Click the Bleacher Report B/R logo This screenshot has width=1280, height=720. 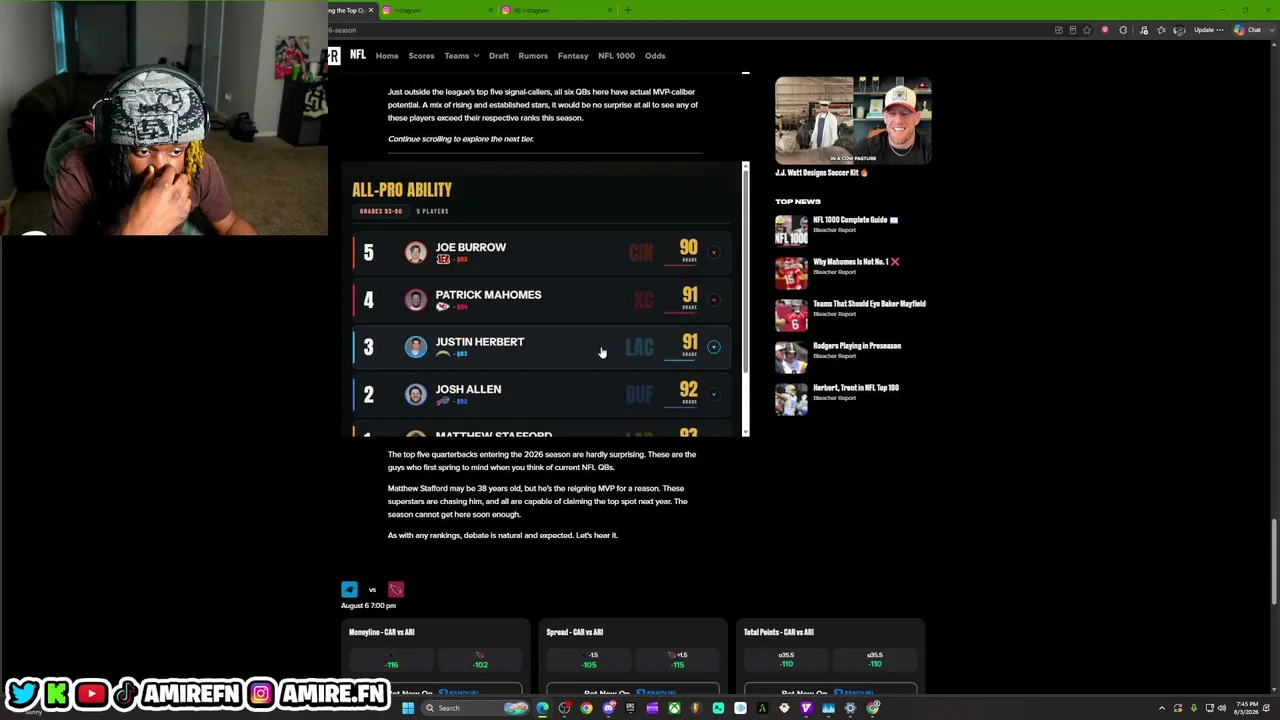point(334,56)
